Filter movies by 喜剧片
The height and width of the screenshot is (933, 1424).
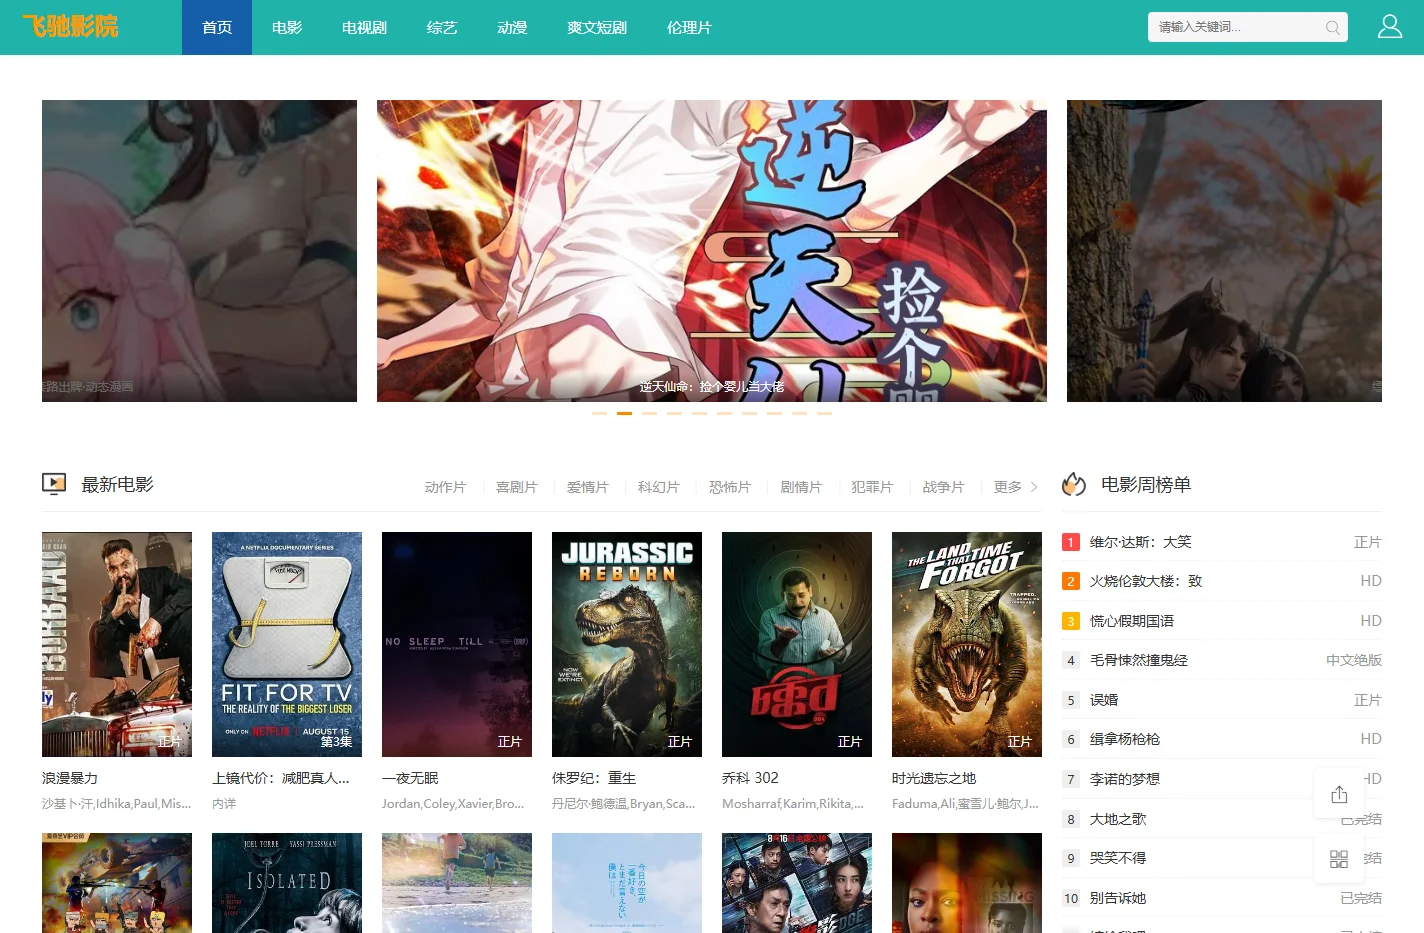(516, 487)
